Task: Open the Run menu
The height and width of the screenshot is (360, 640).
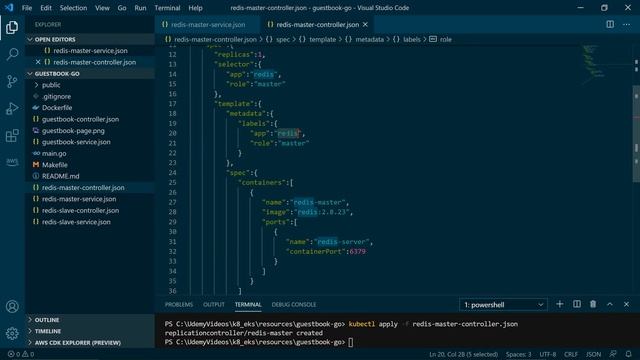Action: [x=140, y=8]
